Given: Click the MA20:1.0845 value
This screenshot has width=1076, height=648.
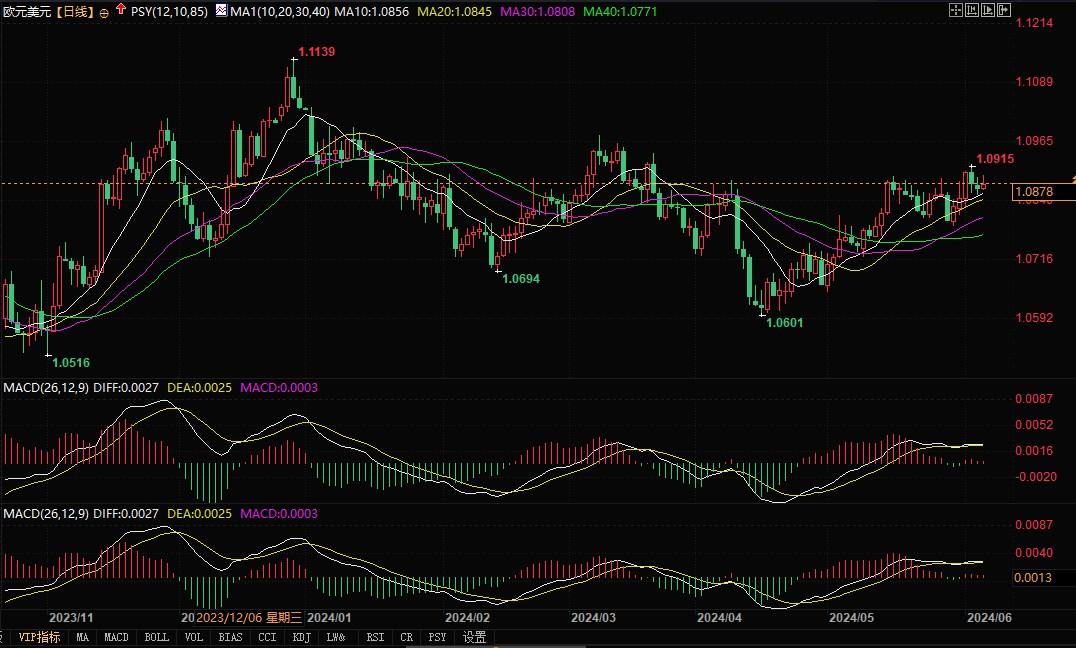Looking at the screenshot, I should pos(454,12).
